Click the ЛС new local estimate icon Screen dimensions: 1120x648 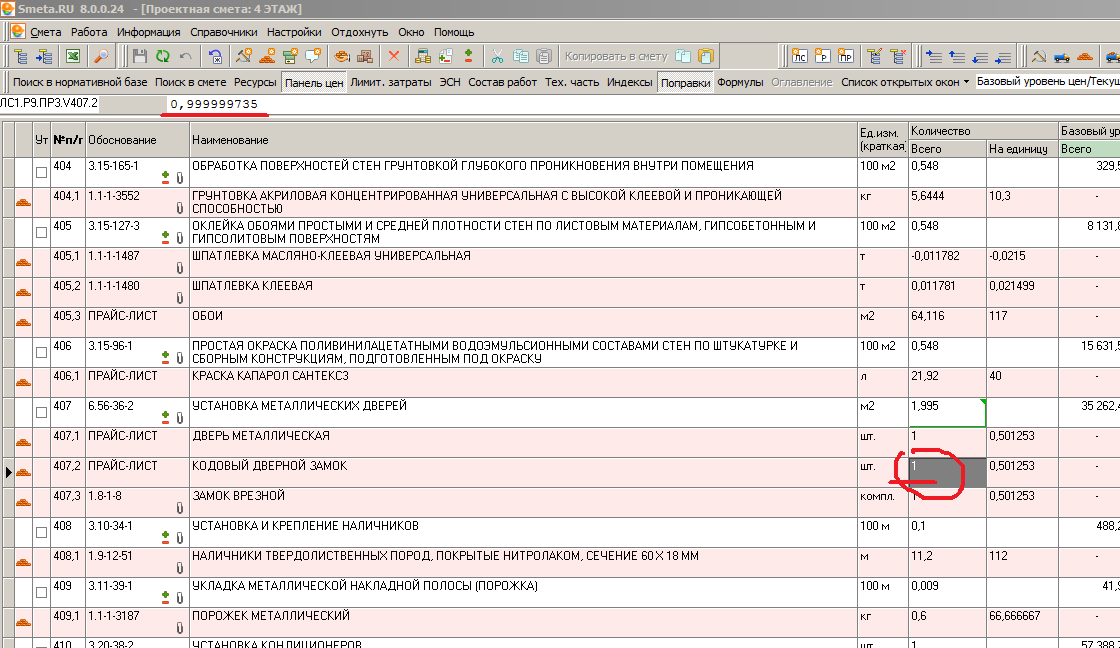click(800, 56)
